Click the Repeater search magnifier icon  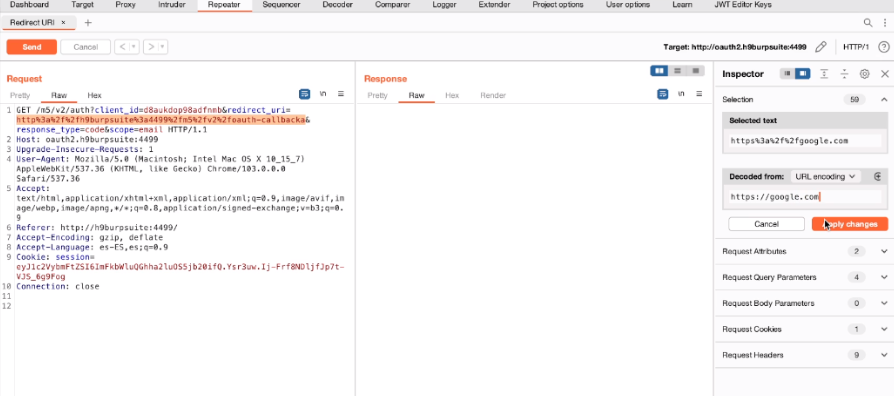tap(867, 23)
